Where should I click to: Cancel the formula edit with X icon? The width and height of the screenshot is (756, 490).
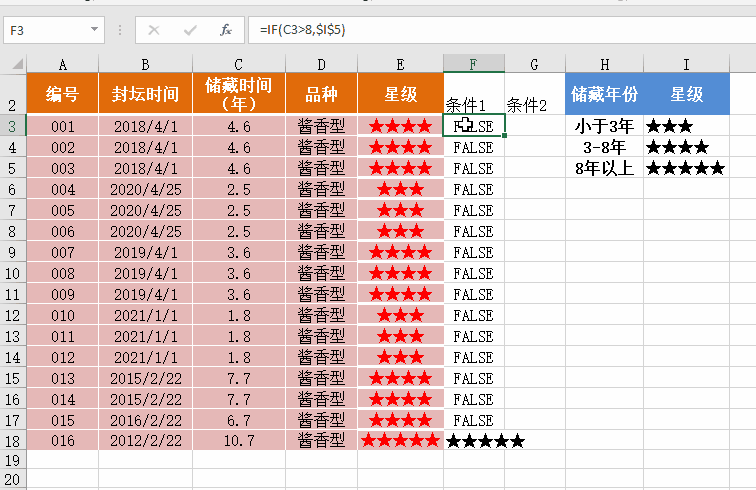click(154, 30)
